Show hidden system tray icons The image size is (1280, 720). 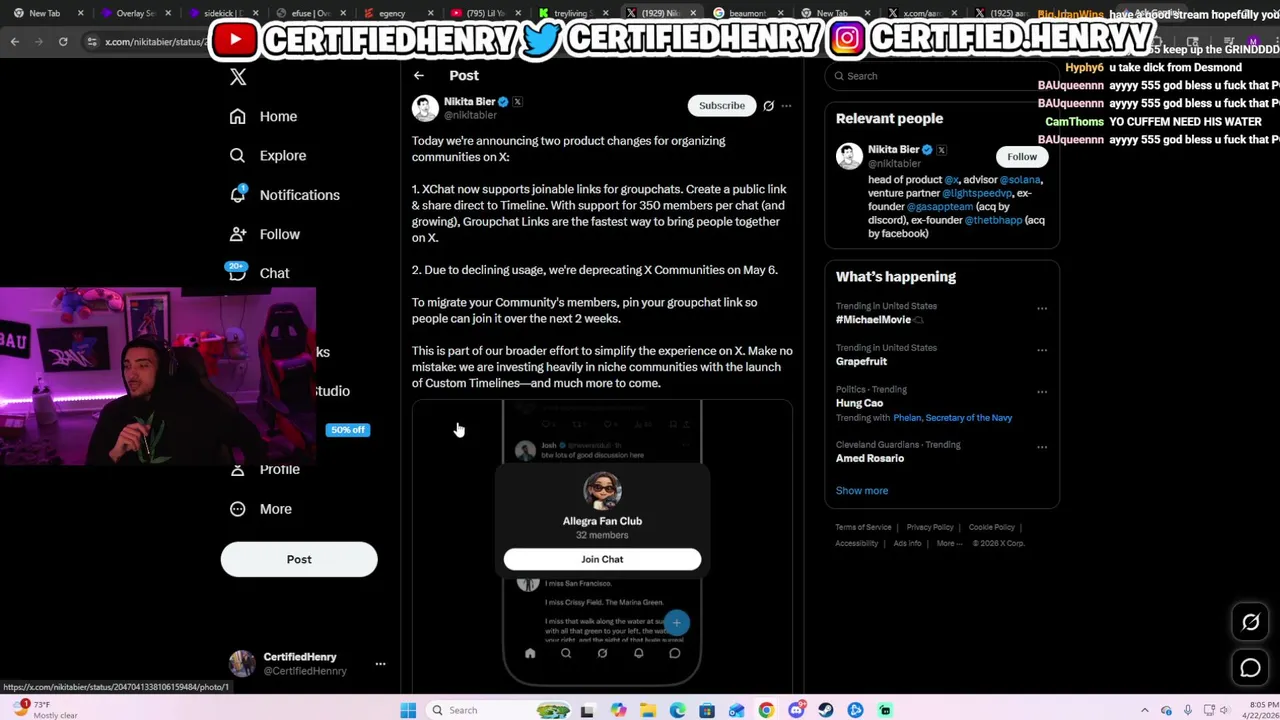(1145, 710)
